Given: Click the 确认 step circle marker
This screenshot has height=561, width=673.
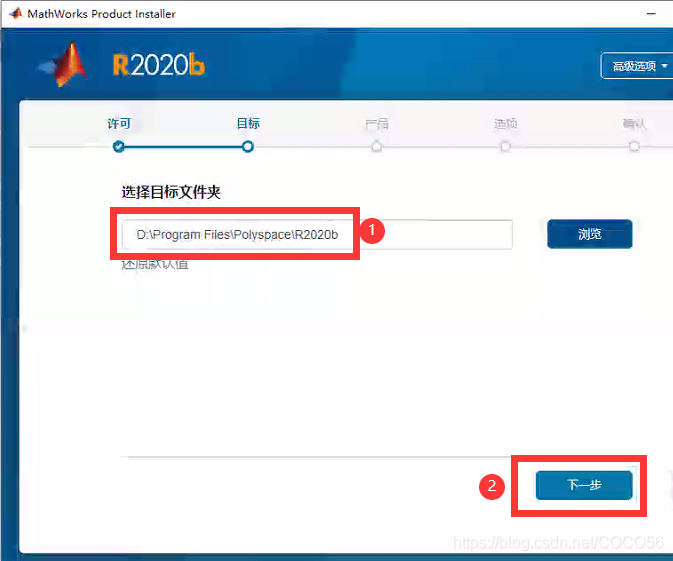Looking at the screenshot, I should pos(634,147).
